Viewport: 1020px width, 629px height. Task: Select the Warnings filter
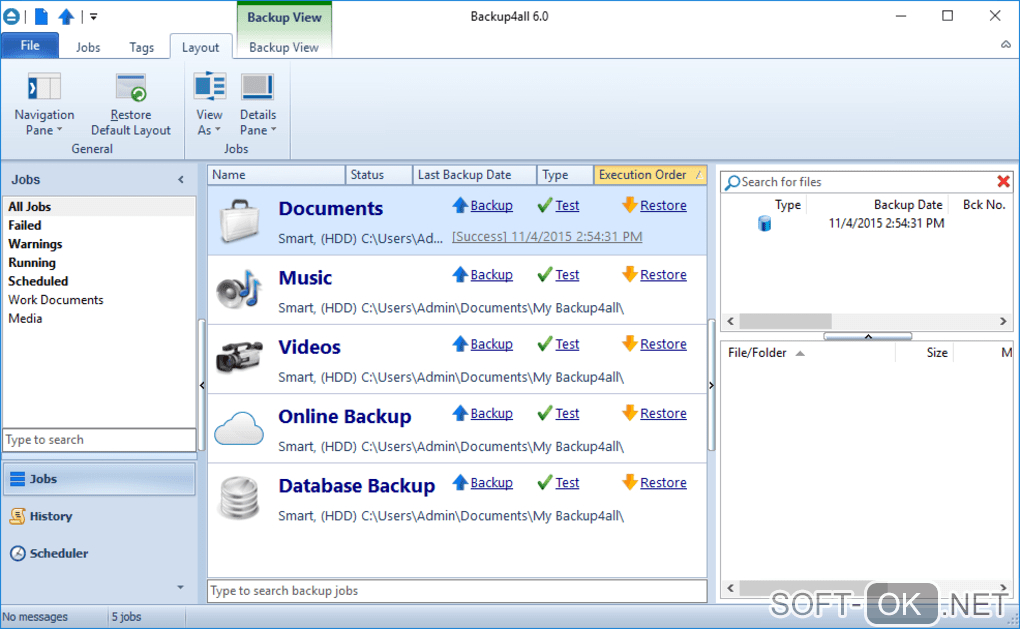coord(99,244)
